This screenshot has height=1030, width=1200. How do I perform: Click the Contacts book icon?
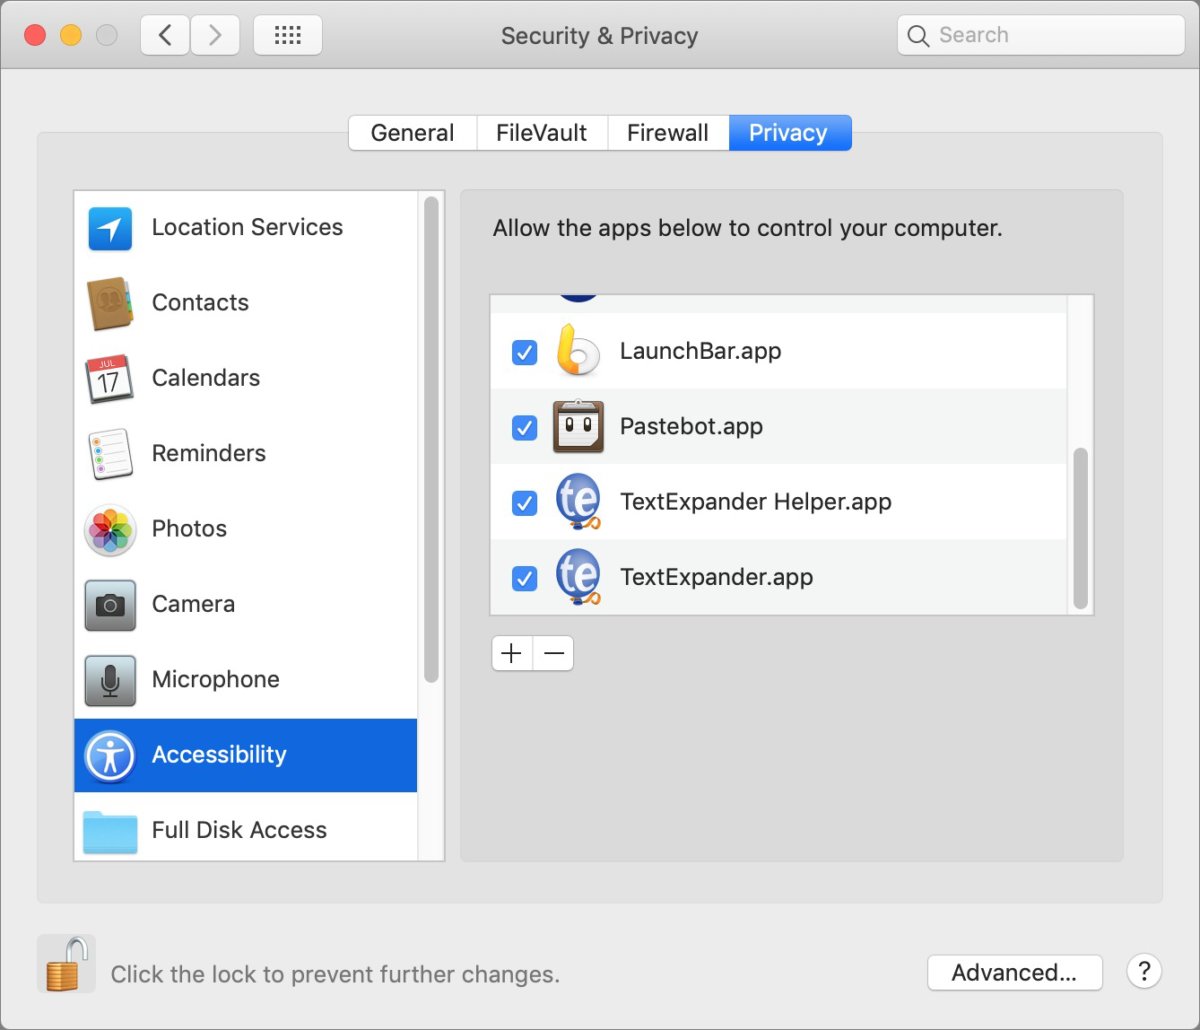pos(110,303)
